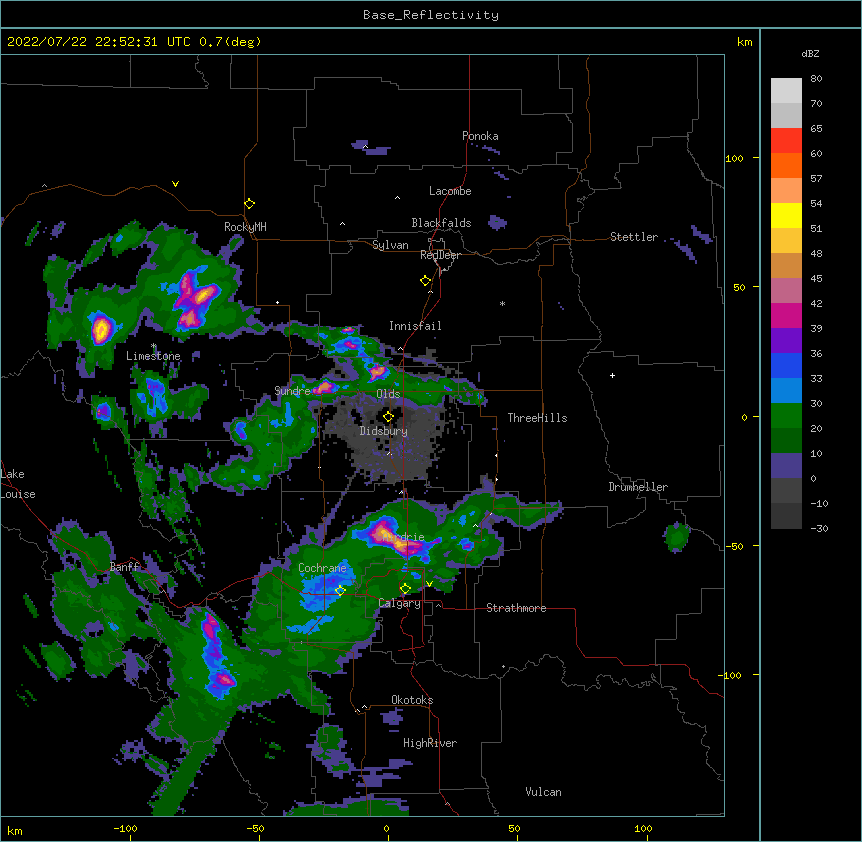
Task: Click the Lacombe city label
Action: [450, 191]
